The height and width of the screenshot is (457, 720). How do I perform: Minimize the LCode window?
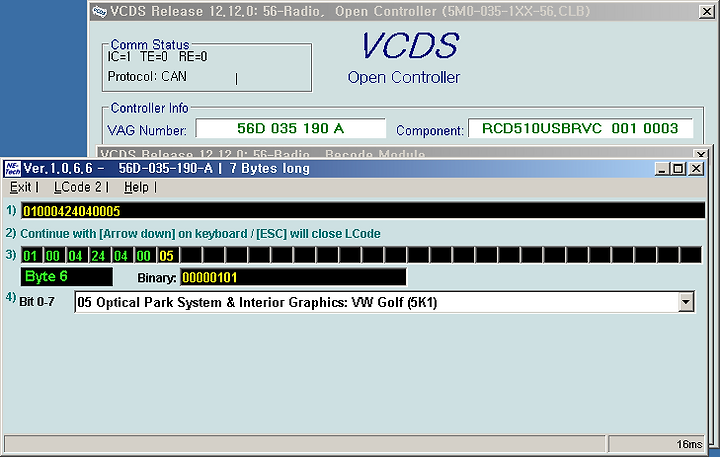(x=662, y=169)
